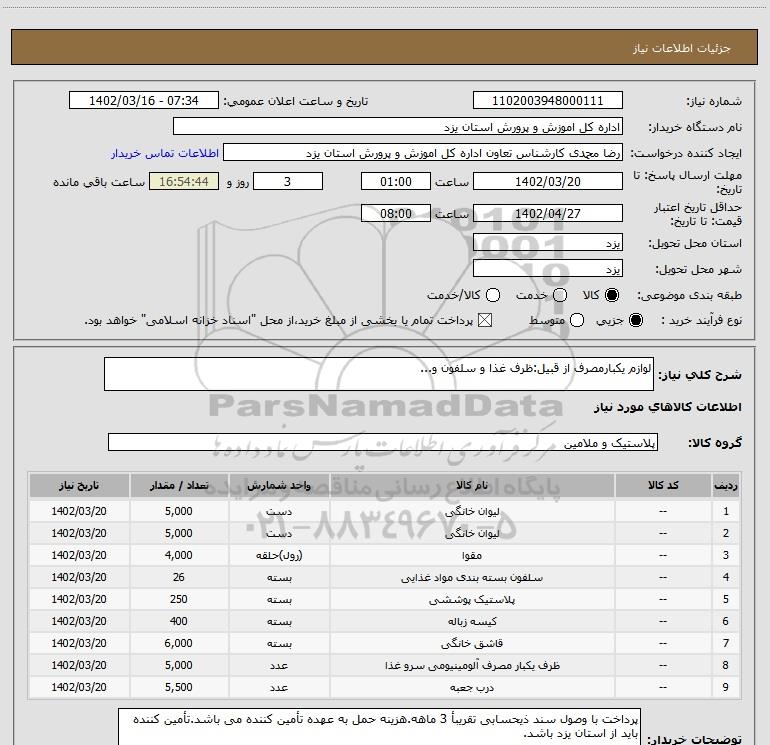
Task: Click the تعداد / مقدار column header
Action: pos(179,485)
